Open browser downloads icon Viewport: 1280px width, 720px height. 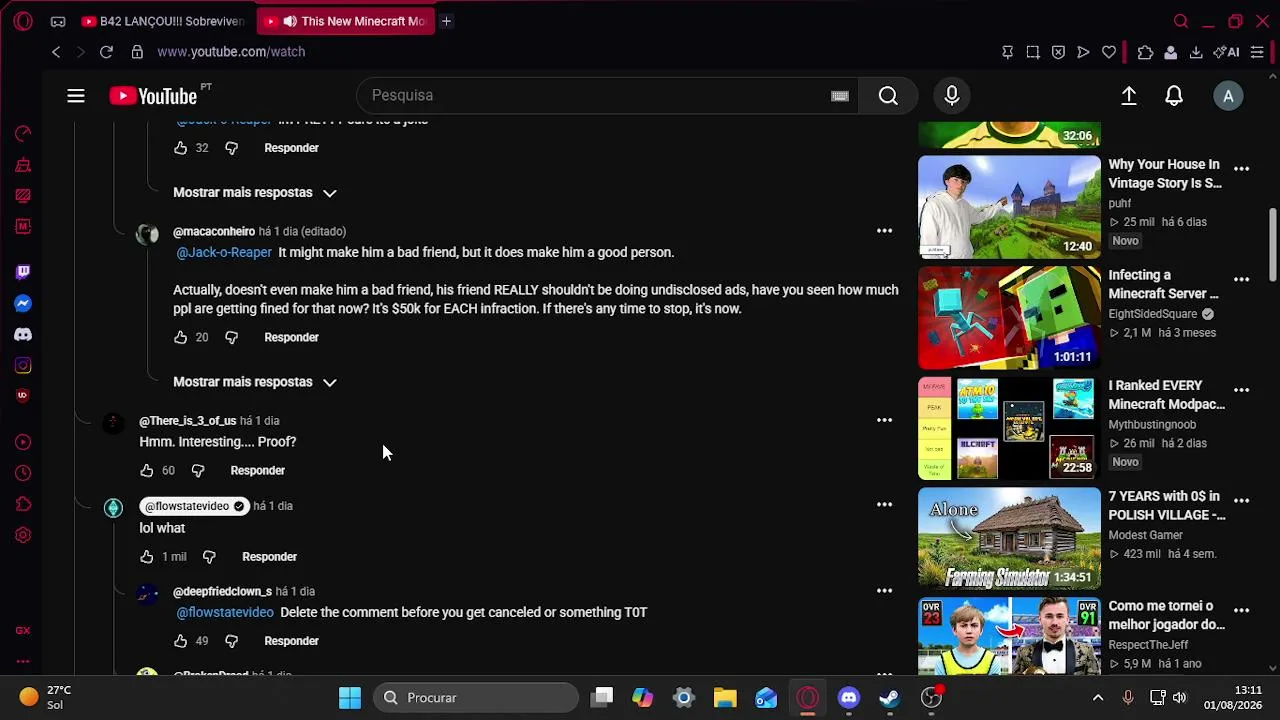click(1196, 52)
